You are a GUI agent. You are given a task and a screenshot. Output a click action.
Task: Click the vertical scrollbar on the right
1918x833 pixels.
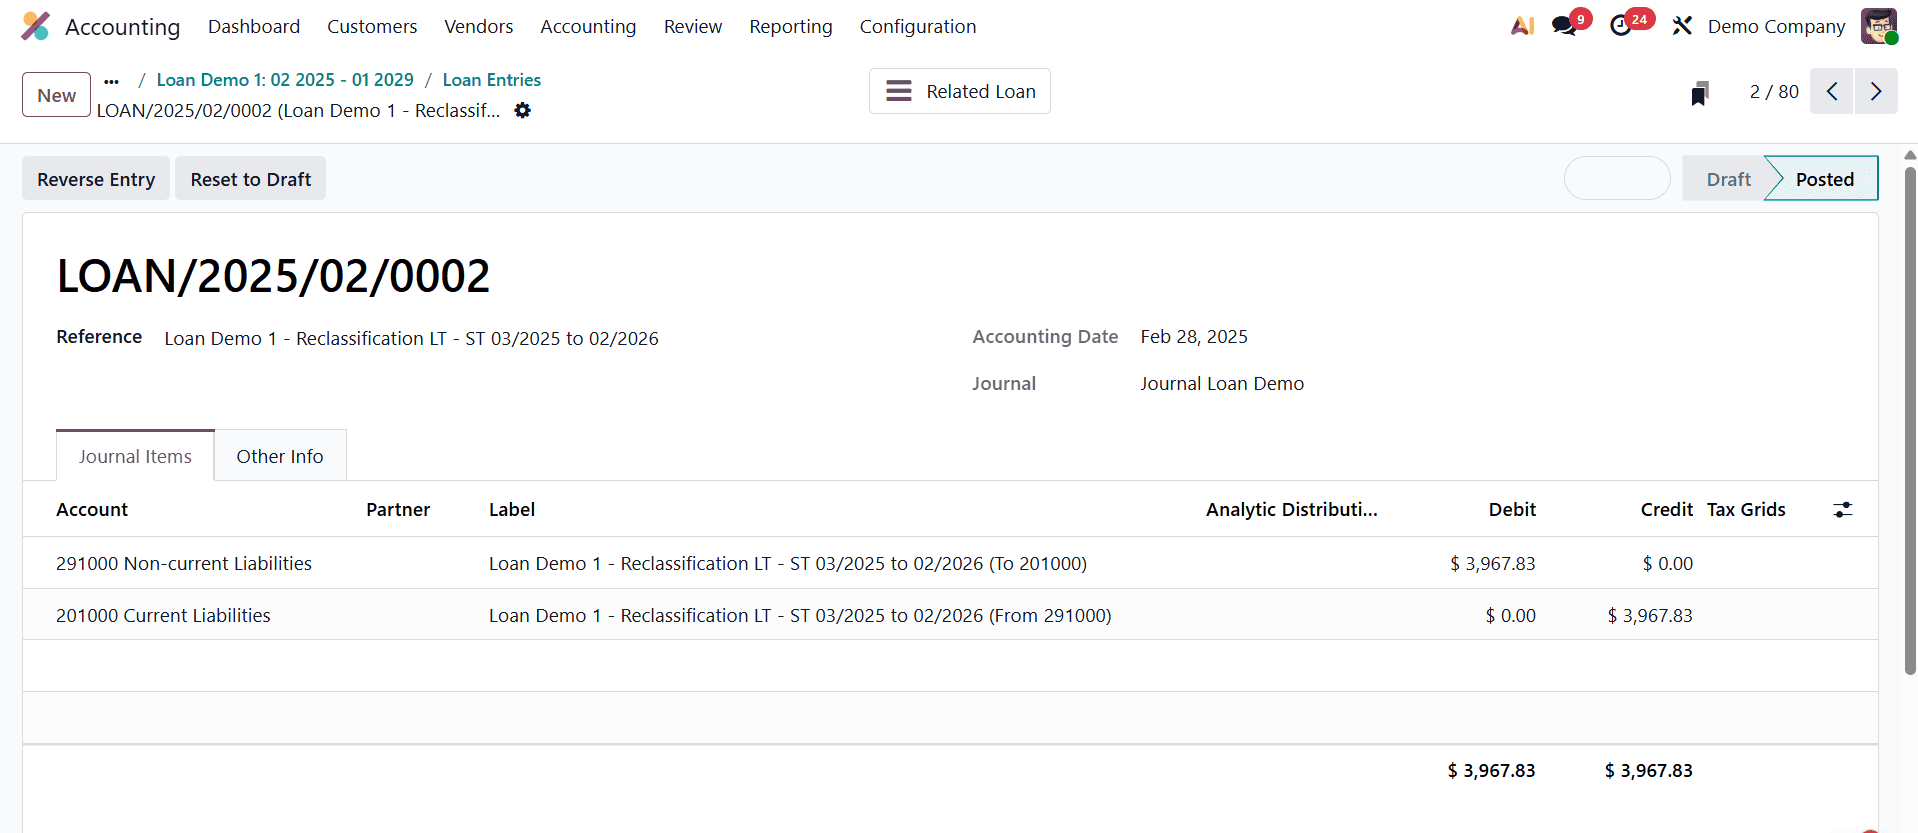pos(1910,420)
